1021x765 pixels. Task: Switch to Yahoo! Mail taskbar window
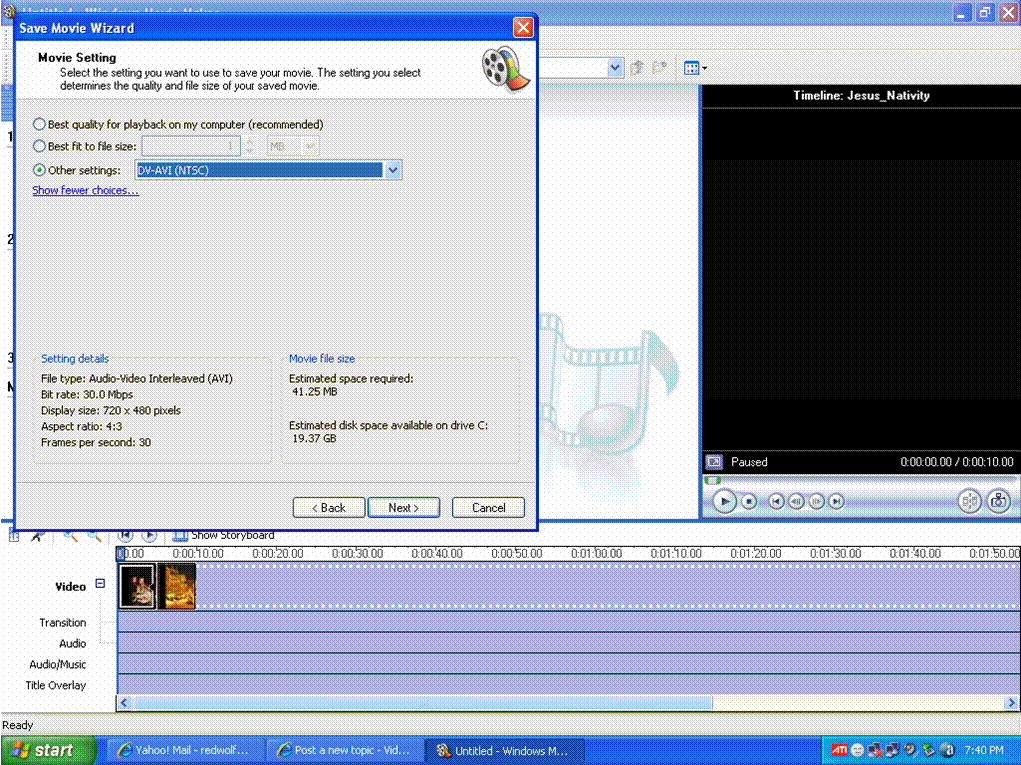click(x=185, y=751)
